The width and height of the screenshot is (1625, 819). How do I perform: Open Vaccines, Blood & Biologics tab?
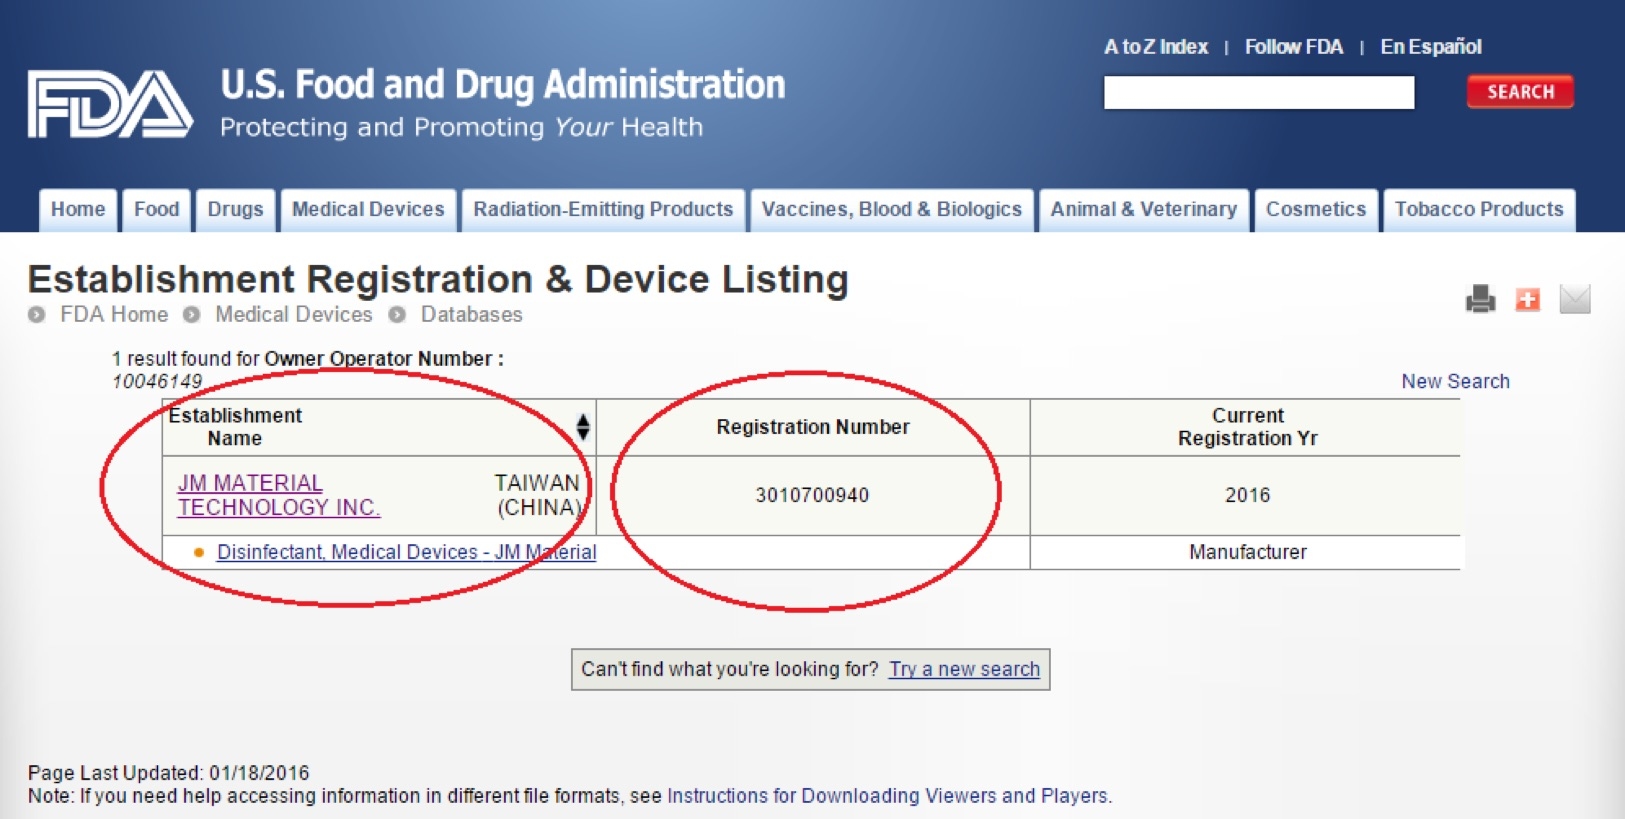pyautogui.click(x=891, y=210)
